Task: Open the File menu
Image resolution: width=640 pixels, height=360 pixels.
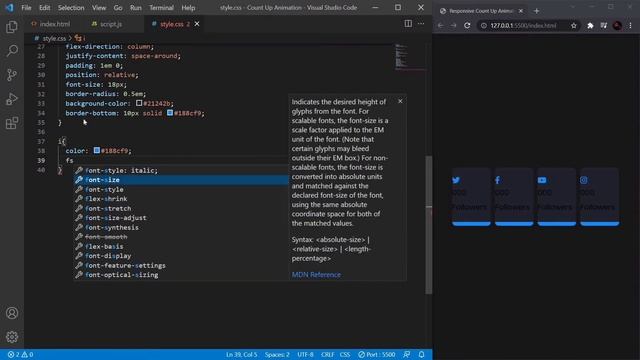Action: (26, 8)
